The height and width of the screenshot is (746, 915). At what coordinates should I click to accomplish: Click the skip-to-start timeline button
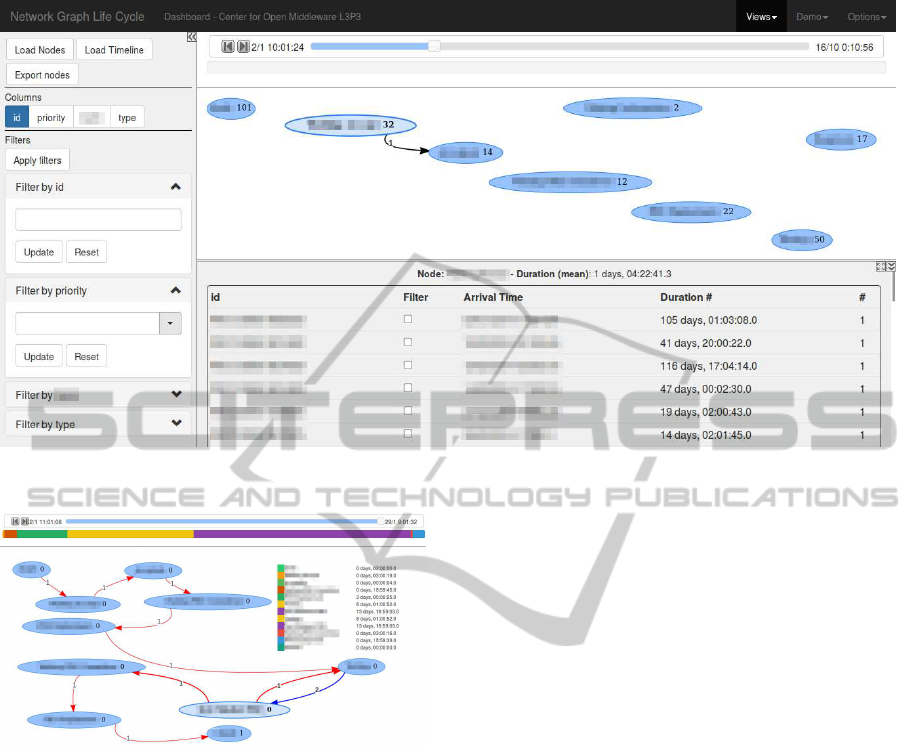click(228, 46)
